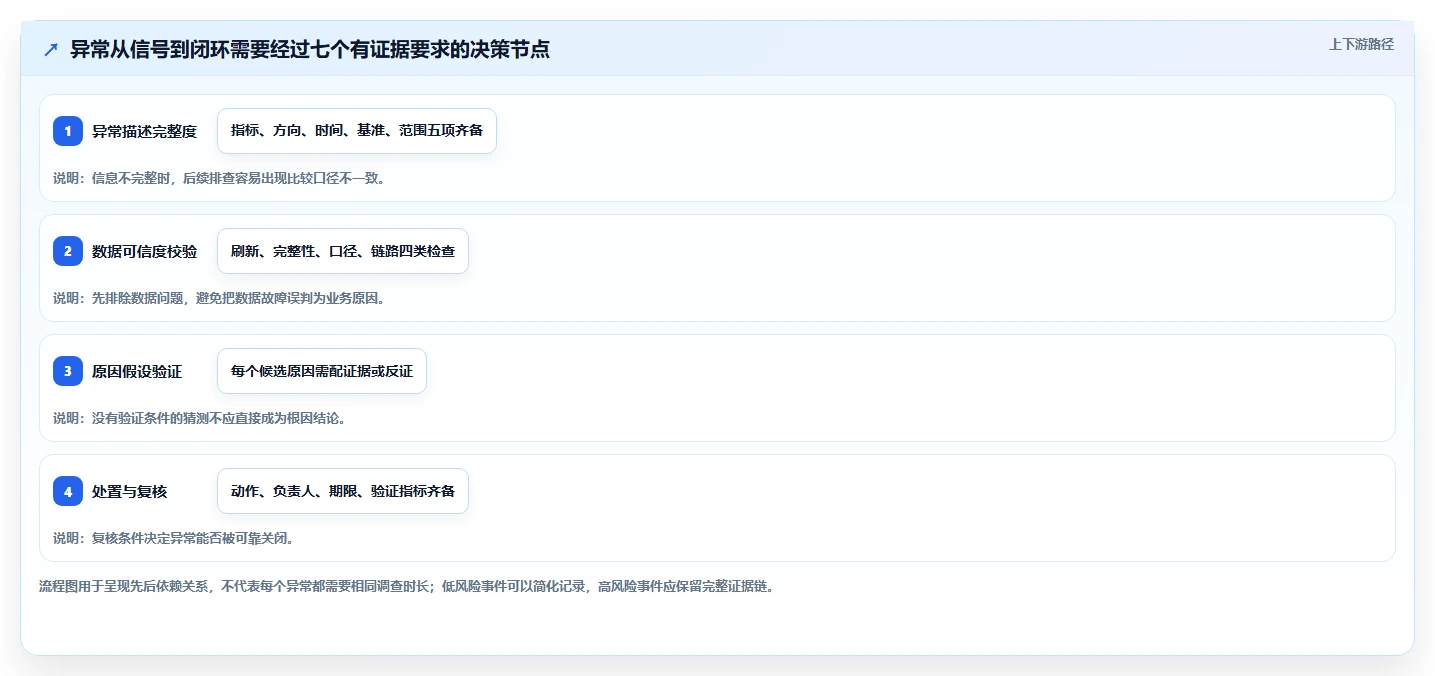The height and width of the screenshot is (676, 1435).
Task: Click the header title 异常从信号到闭环
Action: point(310,50)
